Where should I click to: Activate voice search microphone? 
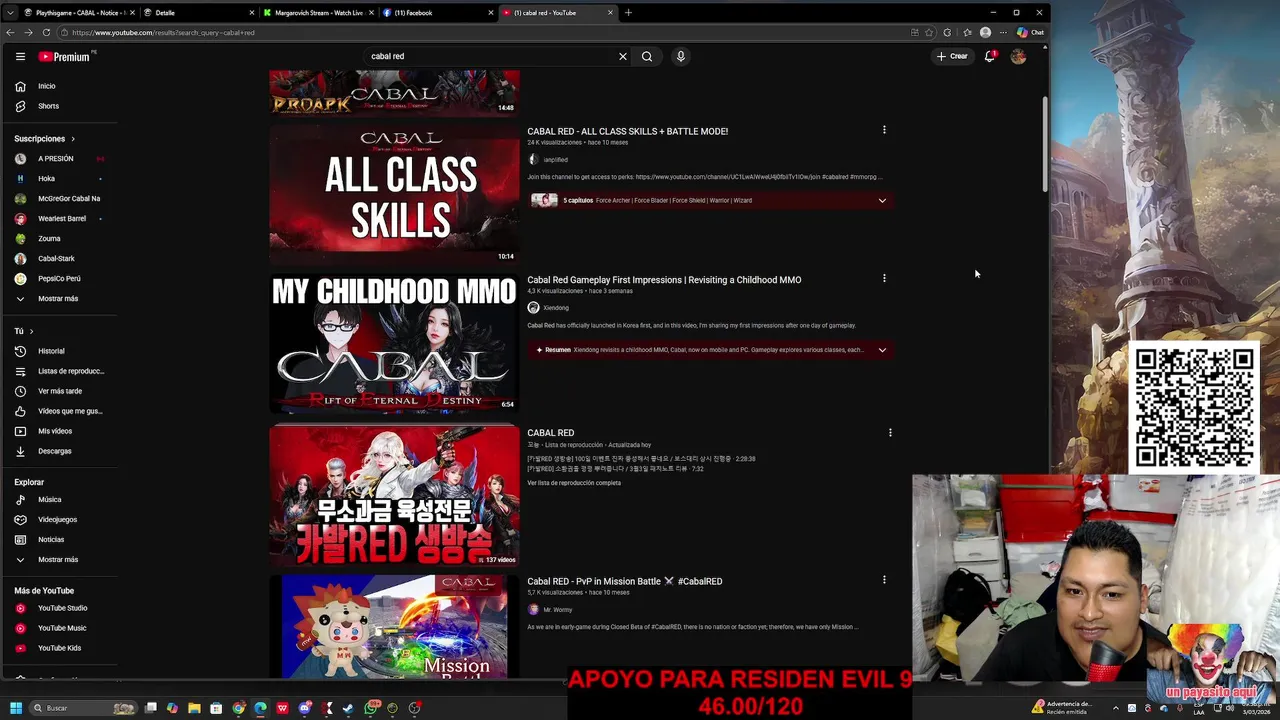point(680,57)
